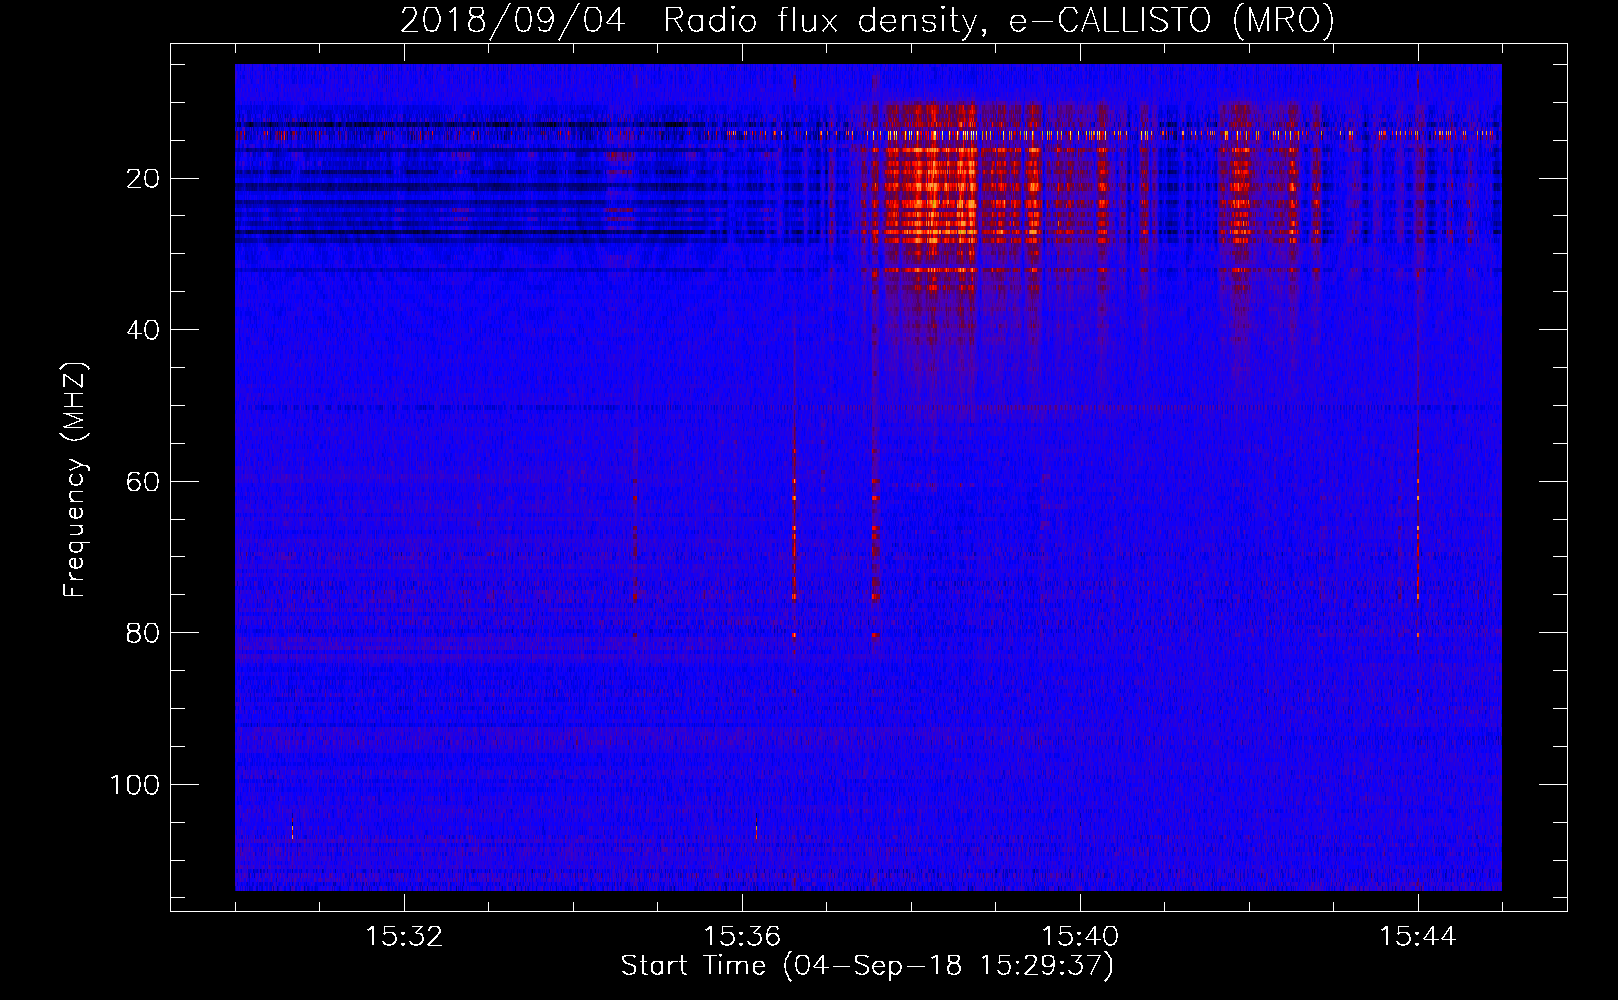Click the plot title "2018/09/04 Radio flux density, e-CALLISTO (MRO)"
The width and height of the screenshot is (1618, 1000).
(867, 20)
